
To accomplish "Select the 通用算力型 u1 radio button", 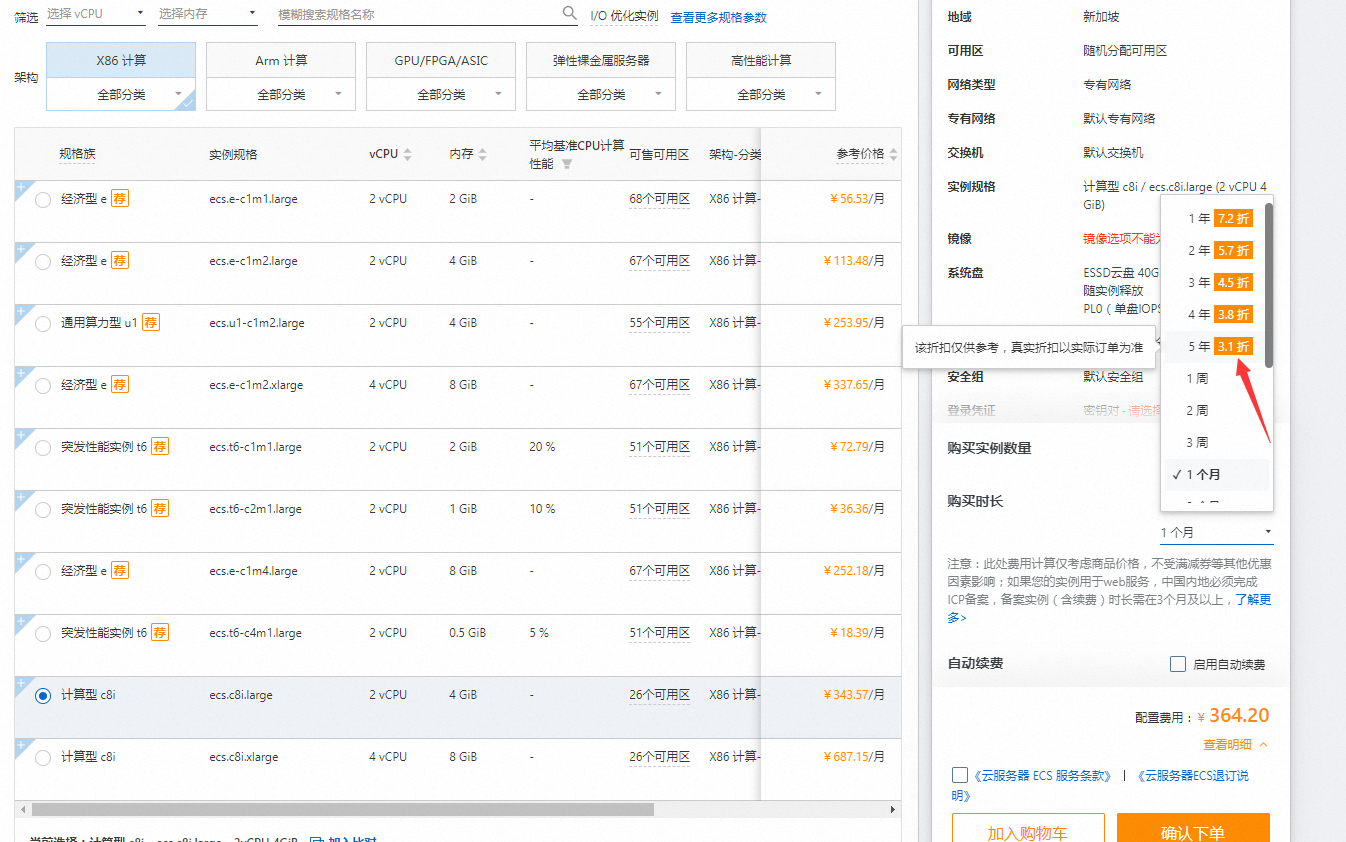I will pos(43,324).
